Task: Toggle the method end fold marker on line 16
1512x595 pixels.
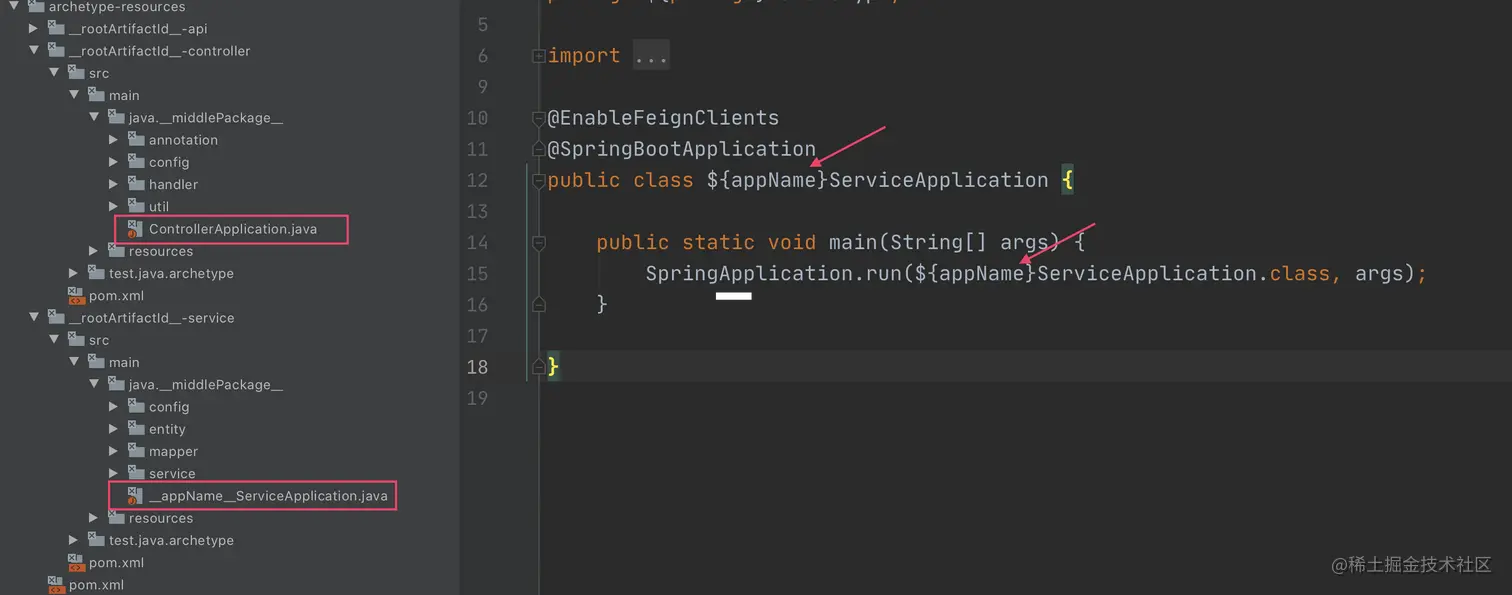Action: tap(539, 304)
